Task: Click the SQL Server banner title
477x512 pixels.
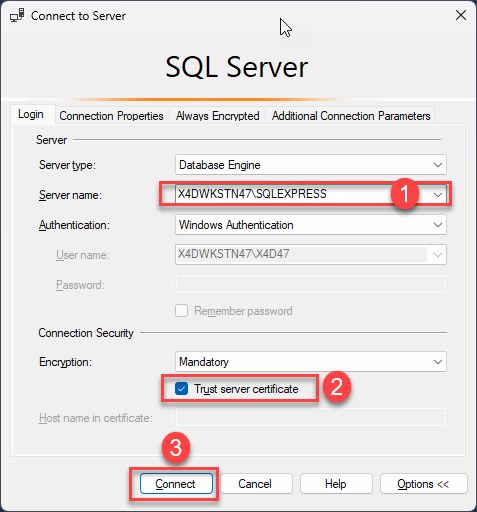Action: 236,67
